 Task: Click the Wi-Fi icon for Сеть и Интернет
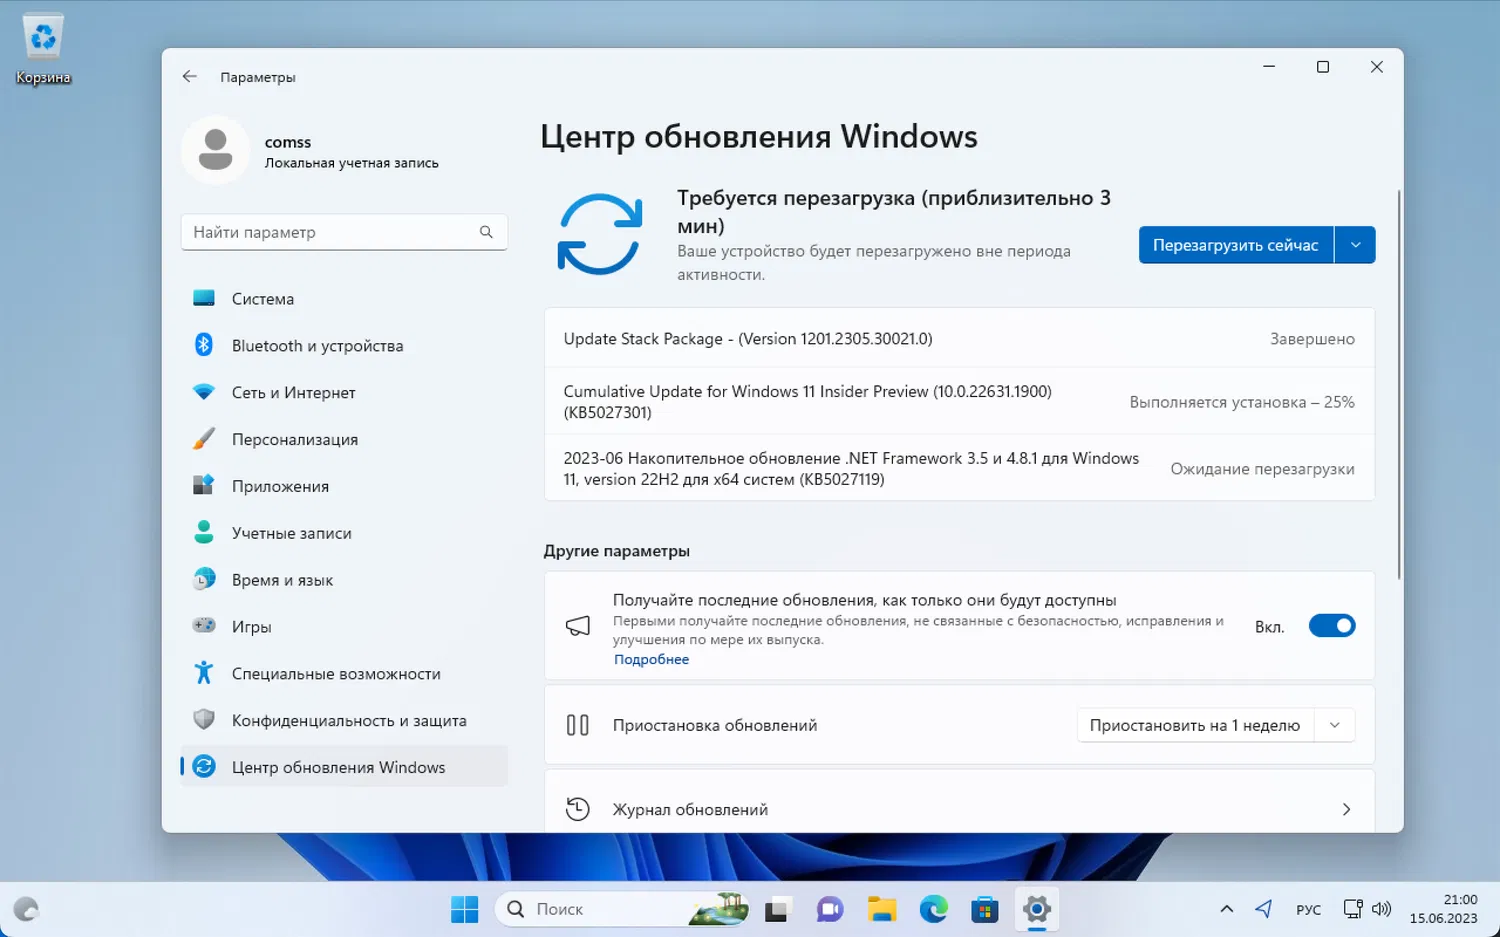(204, 392)
